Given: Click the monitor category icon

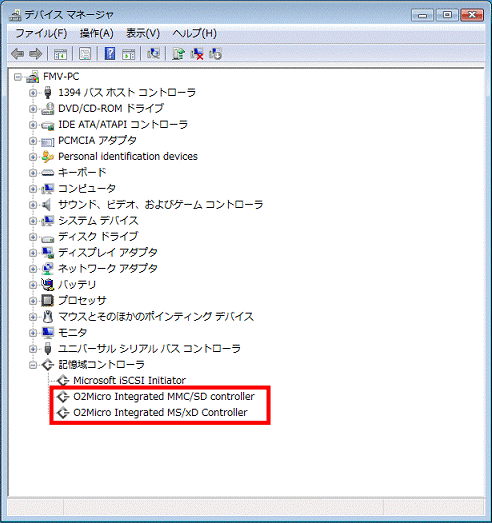Looking at the screenshot, I should pyautogui.click(x=48, y=333).
